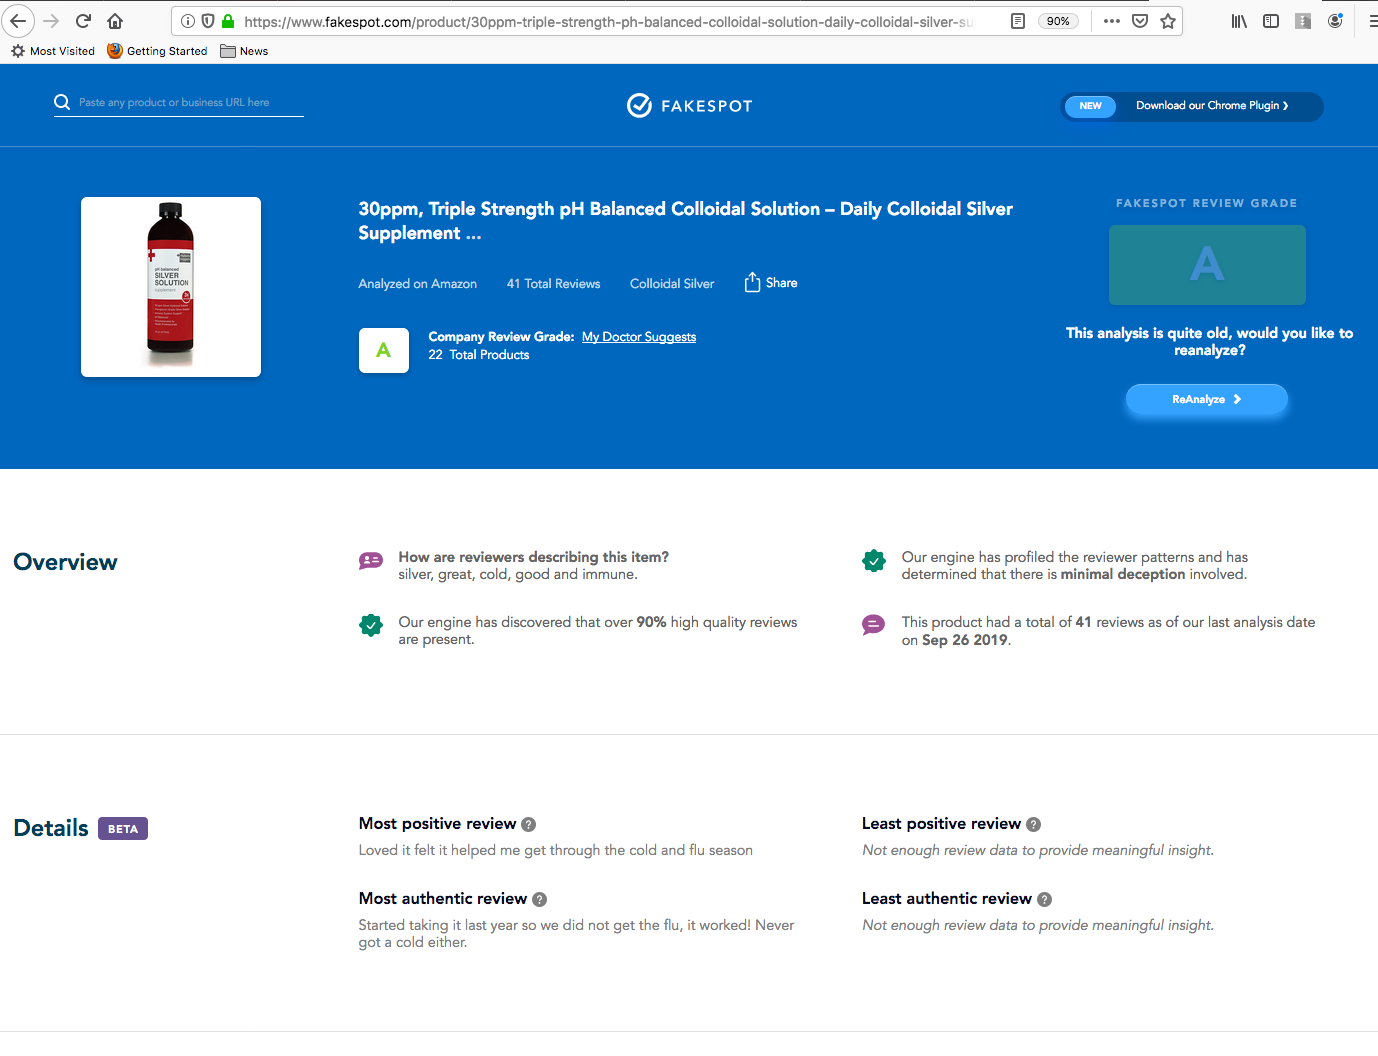
Task: Click the purple reviewer chat icon
Action: click(x=371, y=561)
